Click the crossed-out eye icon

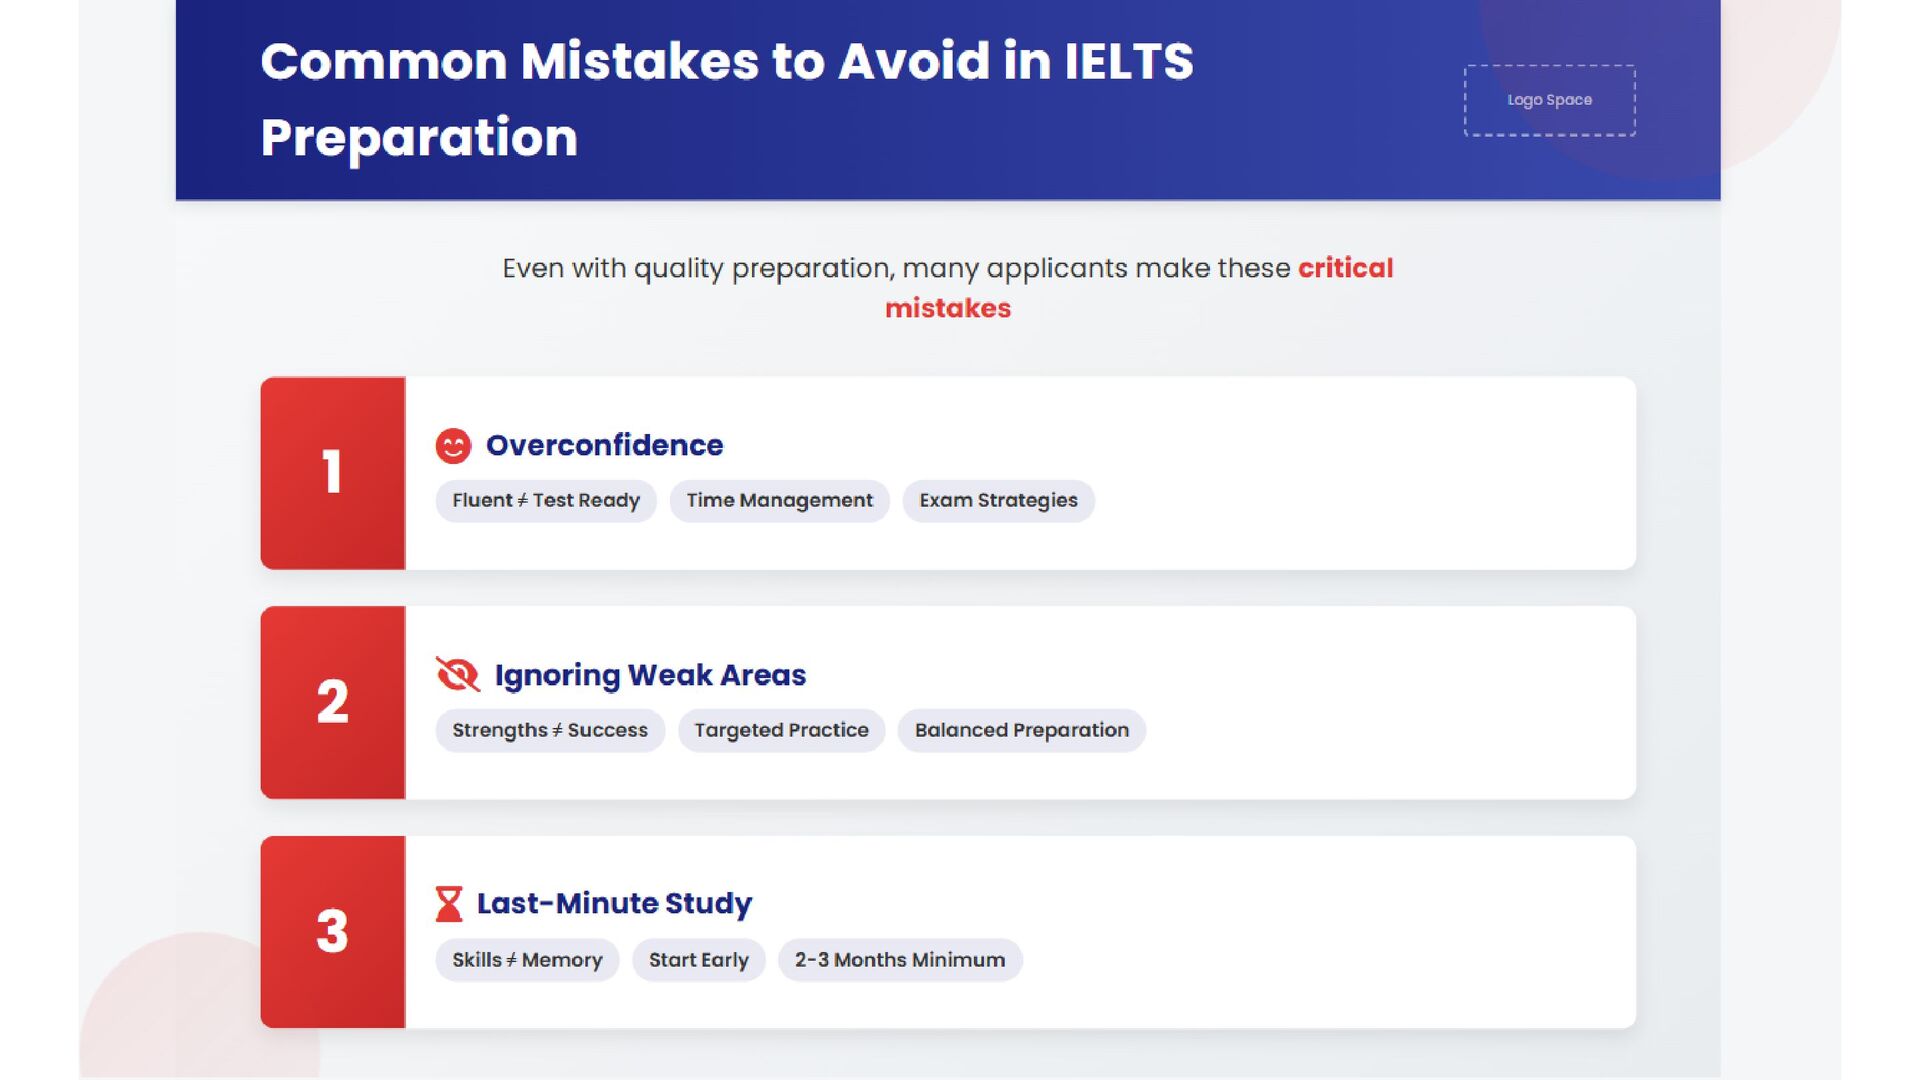pos(458,675)
